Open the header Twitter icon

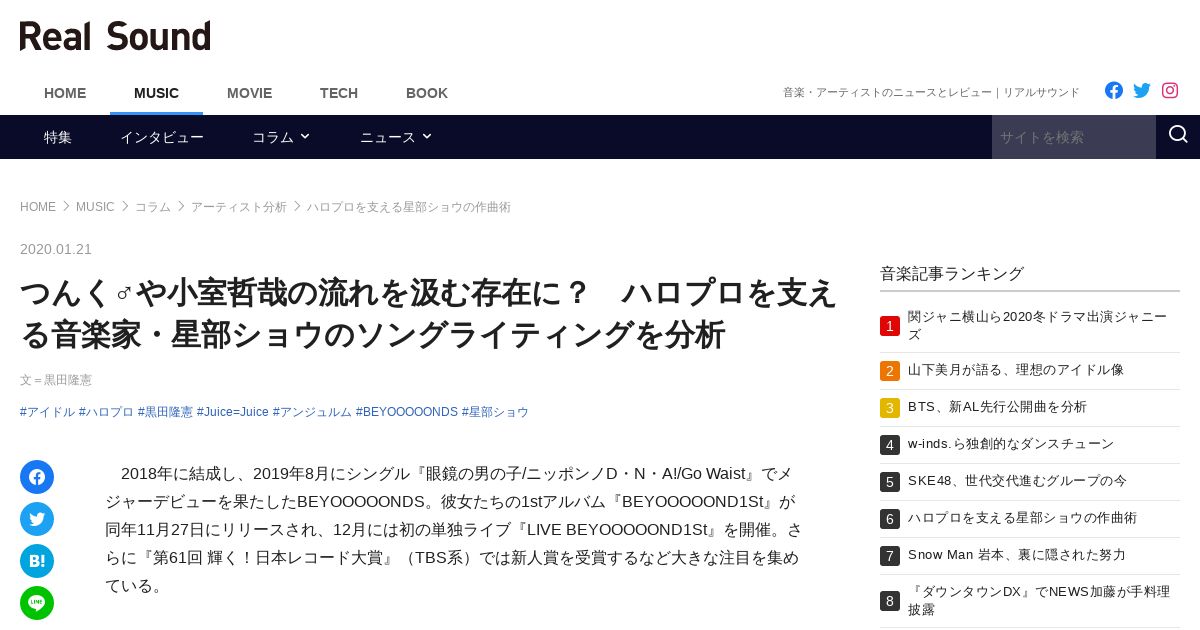coord(1142,90)
